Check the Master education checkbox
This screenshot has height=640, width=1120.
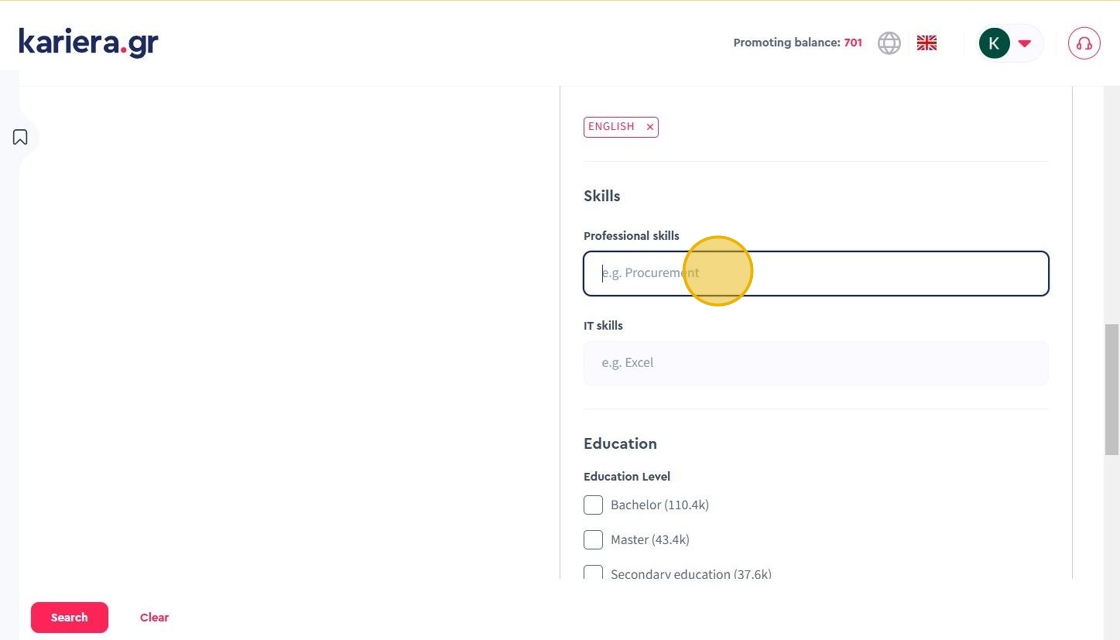tap(593, 540)
